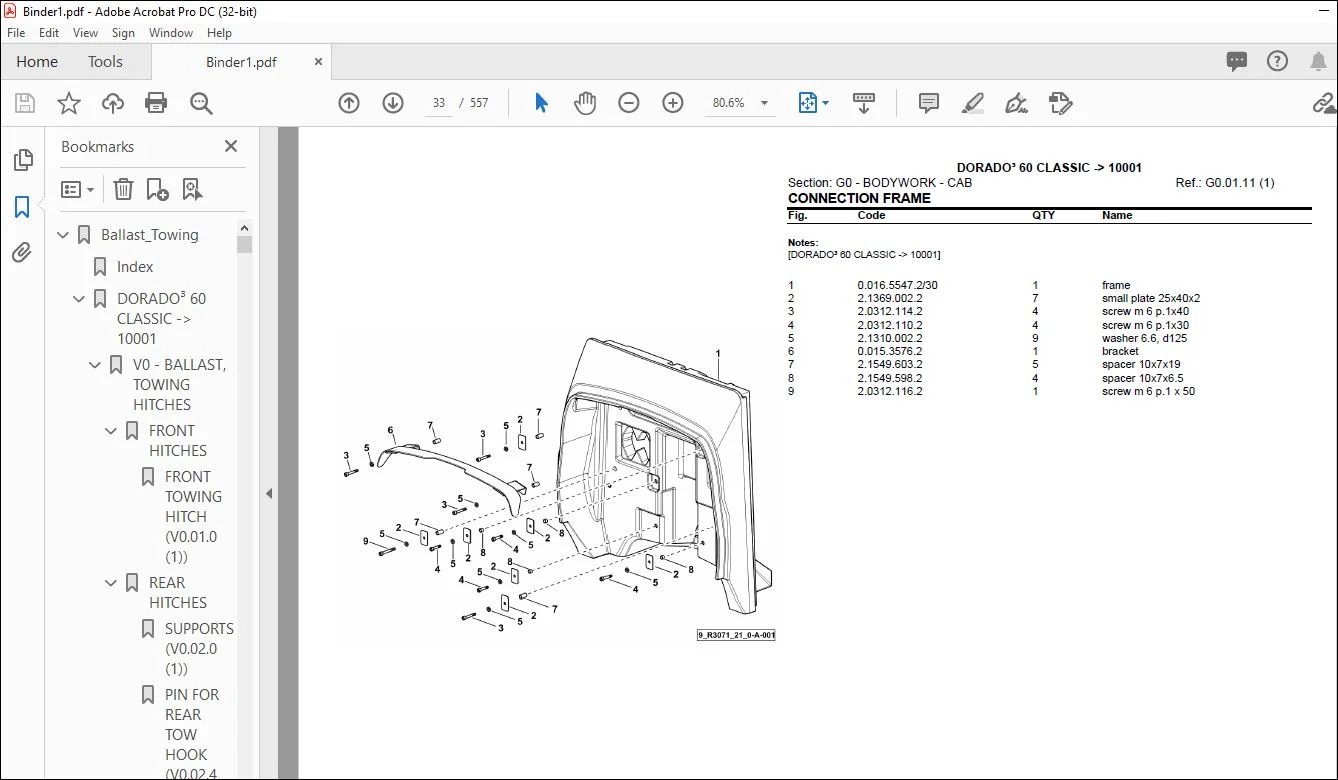
Task: Click the Stamp tool icon
Action: [1061, 103]
